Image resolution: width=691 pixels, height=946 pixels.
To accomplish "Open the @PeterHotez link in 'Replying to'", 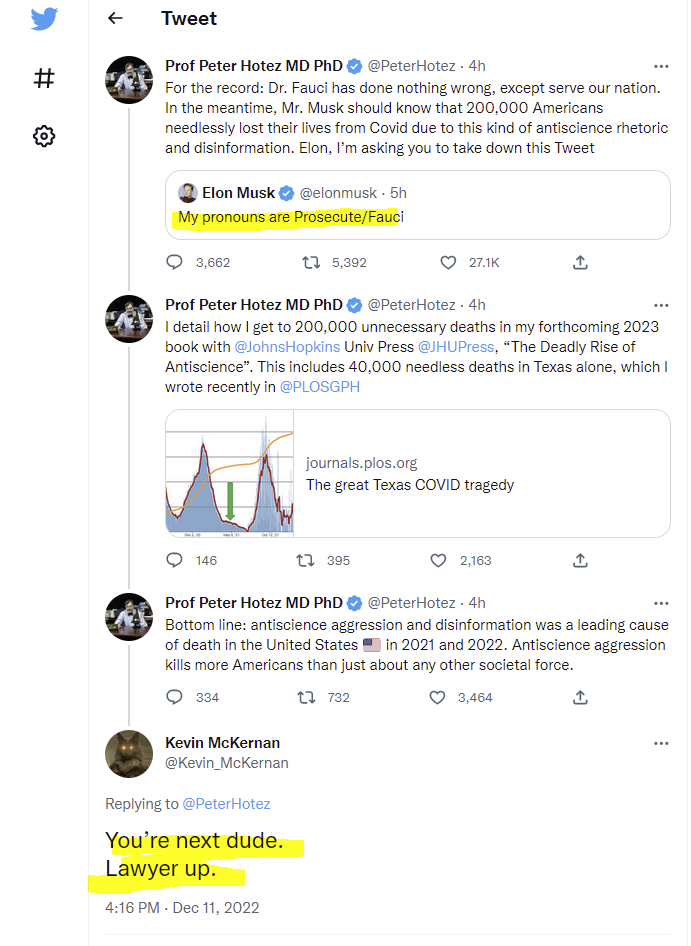I will point(226,803).
